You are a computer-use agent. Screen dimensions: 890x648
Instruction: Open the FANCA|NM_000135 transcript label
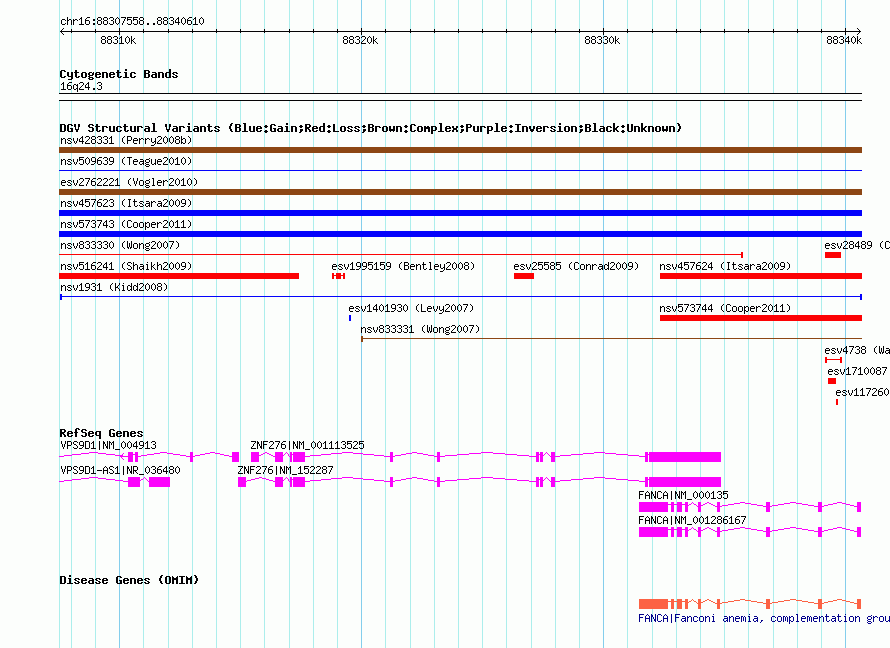pyautogui.click(x=683, y=495)
